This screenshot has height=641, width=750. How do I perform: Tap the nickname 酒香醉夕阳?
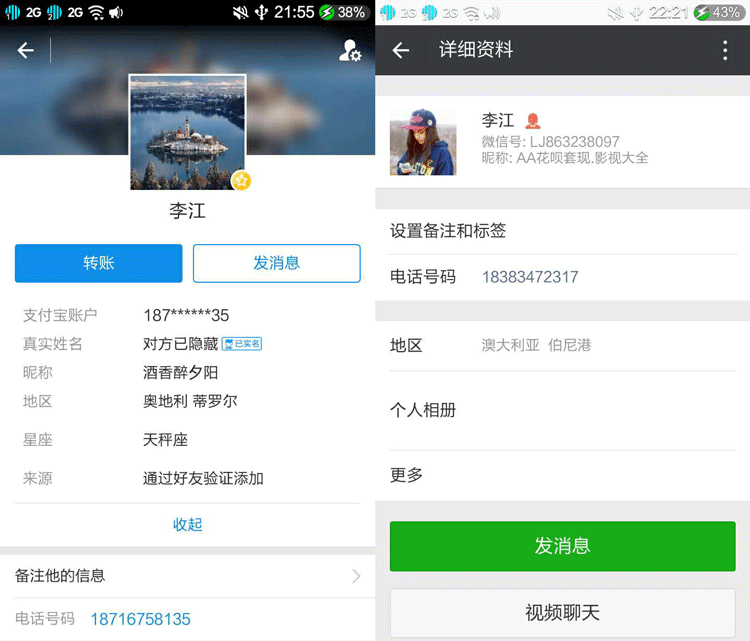(x=180, y=372)
